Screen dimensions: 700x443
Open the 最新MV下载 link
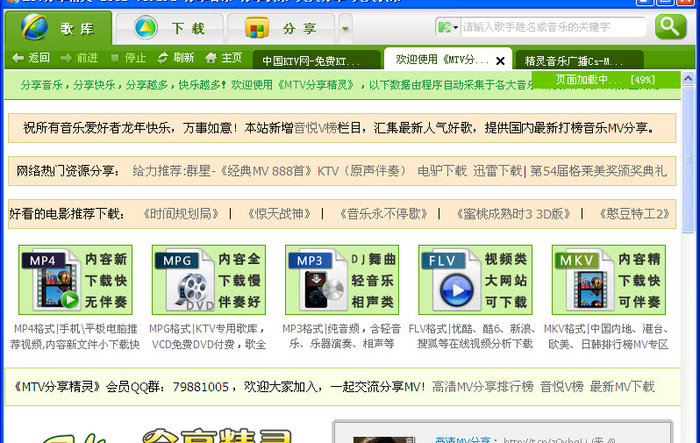[622, 387]
